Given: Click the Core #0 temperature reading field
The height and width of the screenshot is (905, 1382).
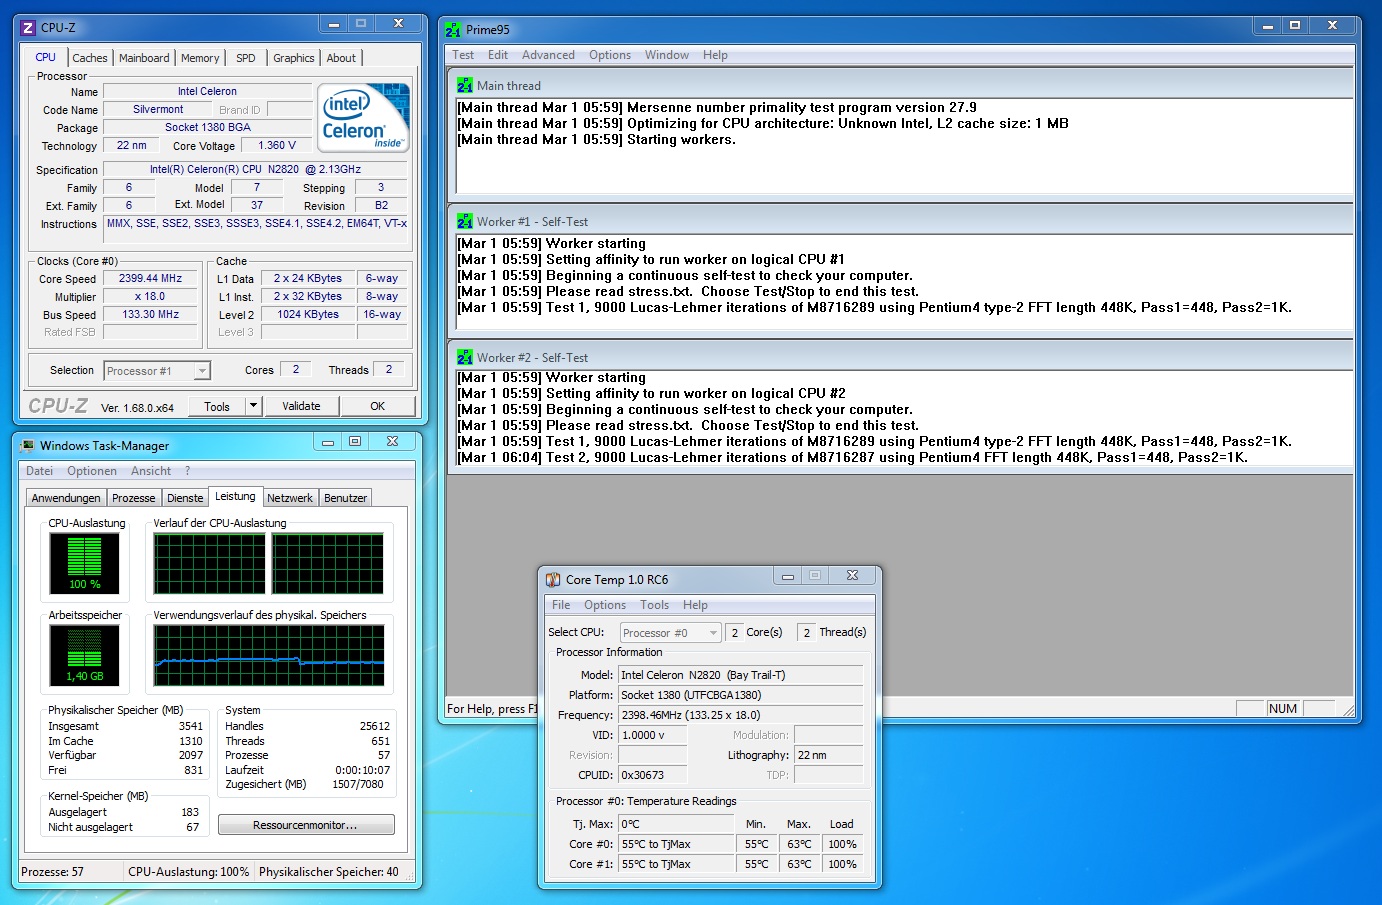Looking at the screenshot, I should (x=676, y=844).
